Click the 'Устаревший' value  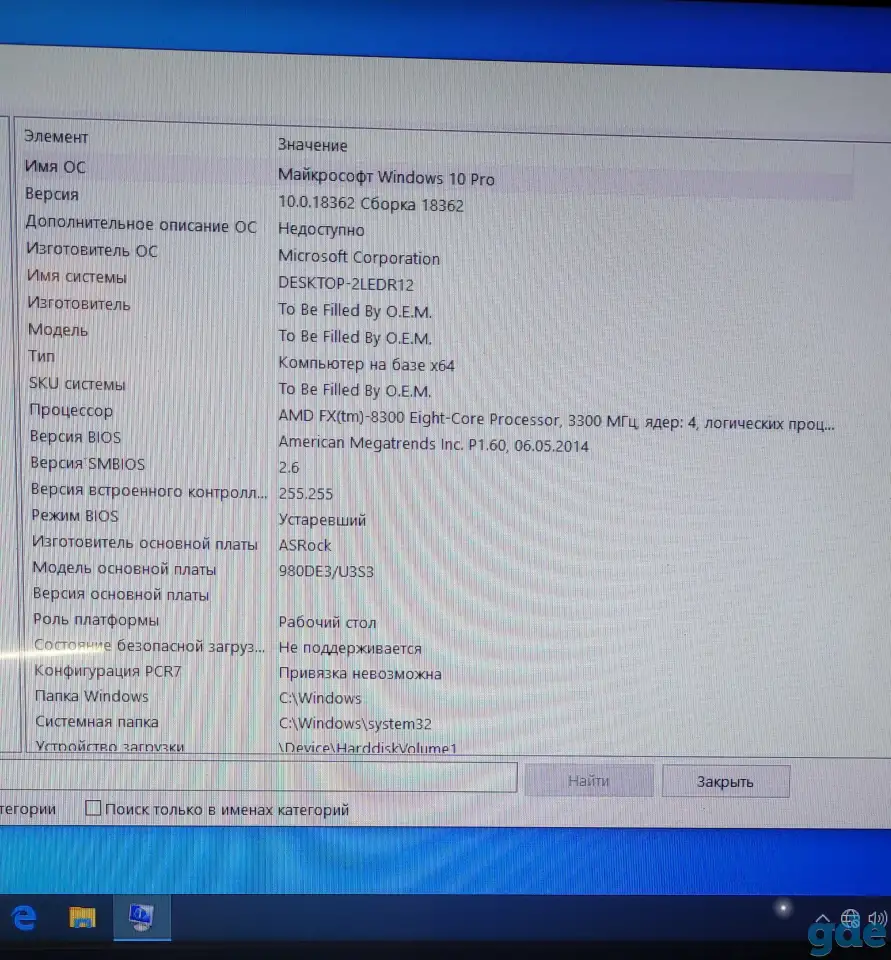[x=322, y=520]
